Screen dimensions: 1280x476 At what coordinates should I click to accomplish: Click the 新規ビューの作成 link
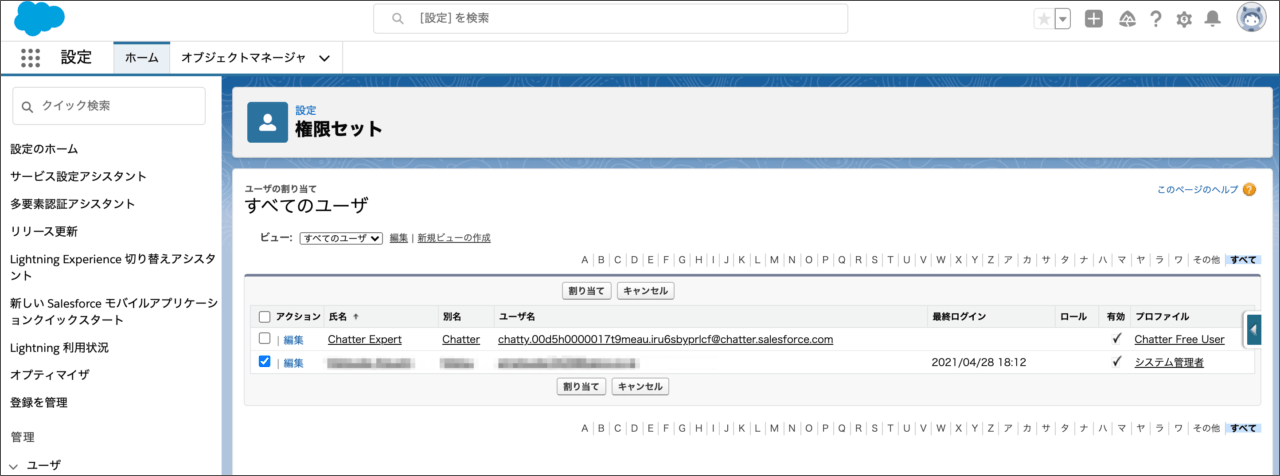click(454, 238)
